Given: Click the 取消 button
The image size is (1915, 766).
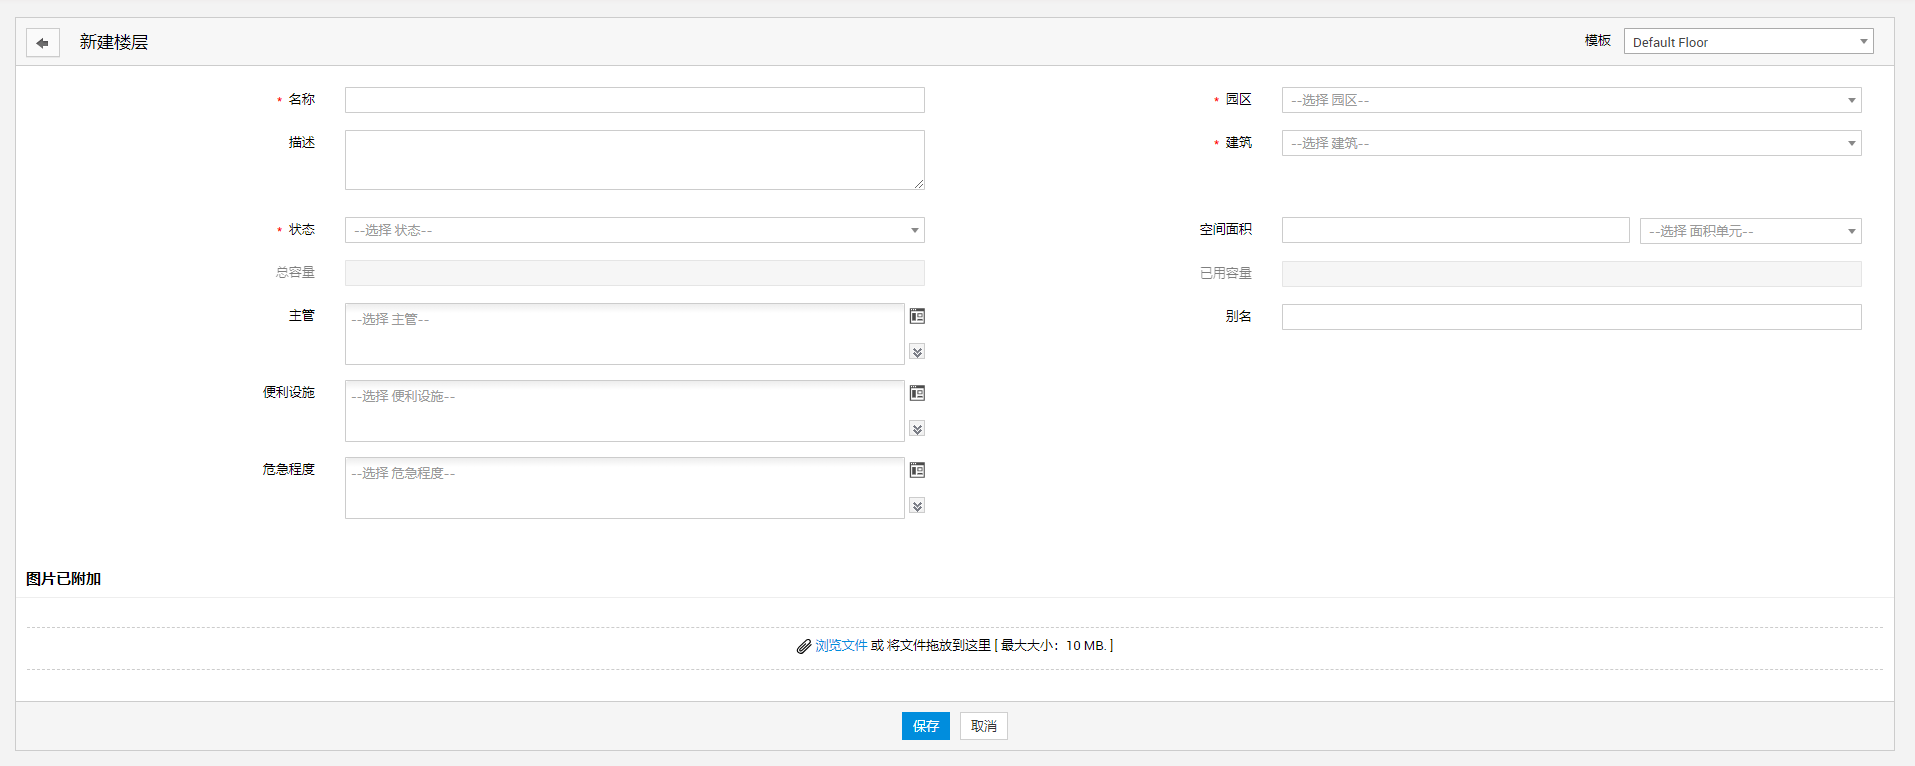Looking at the screenshot, I should (983, 726).
